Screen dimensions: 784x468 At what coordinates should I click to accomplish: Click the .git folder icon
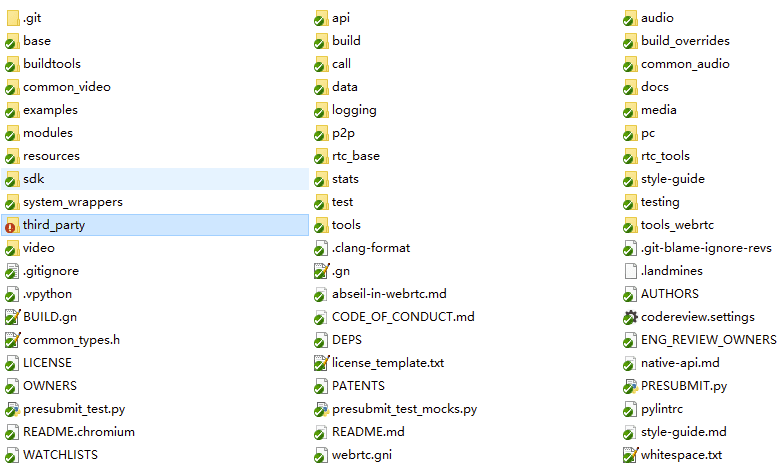point(12,18)
